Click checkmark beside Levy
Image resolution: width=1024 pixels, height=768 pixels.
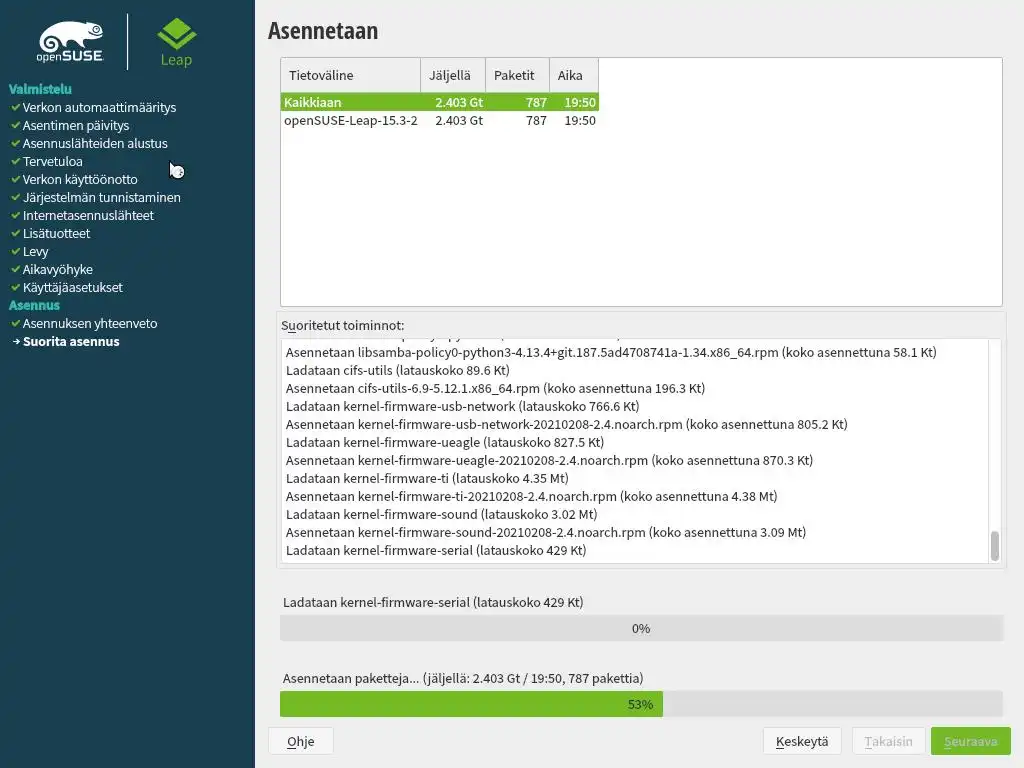pyautogui.click(x=16, y=251)
